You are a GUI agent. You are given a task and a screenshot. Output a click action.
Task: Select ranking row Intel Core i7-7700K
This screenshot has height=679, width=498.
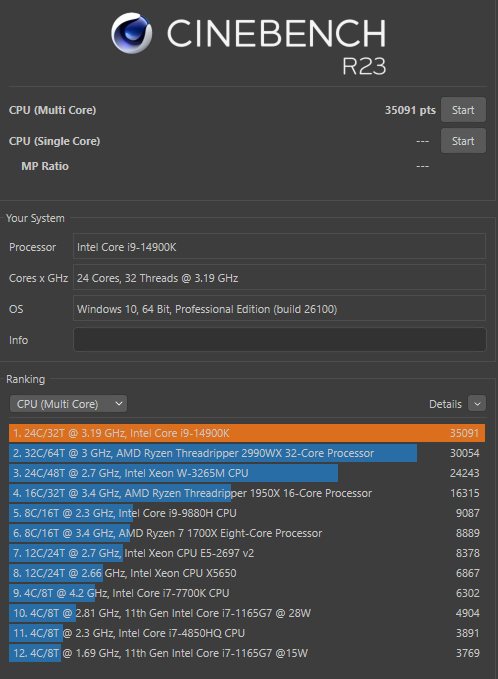point(247,593)
